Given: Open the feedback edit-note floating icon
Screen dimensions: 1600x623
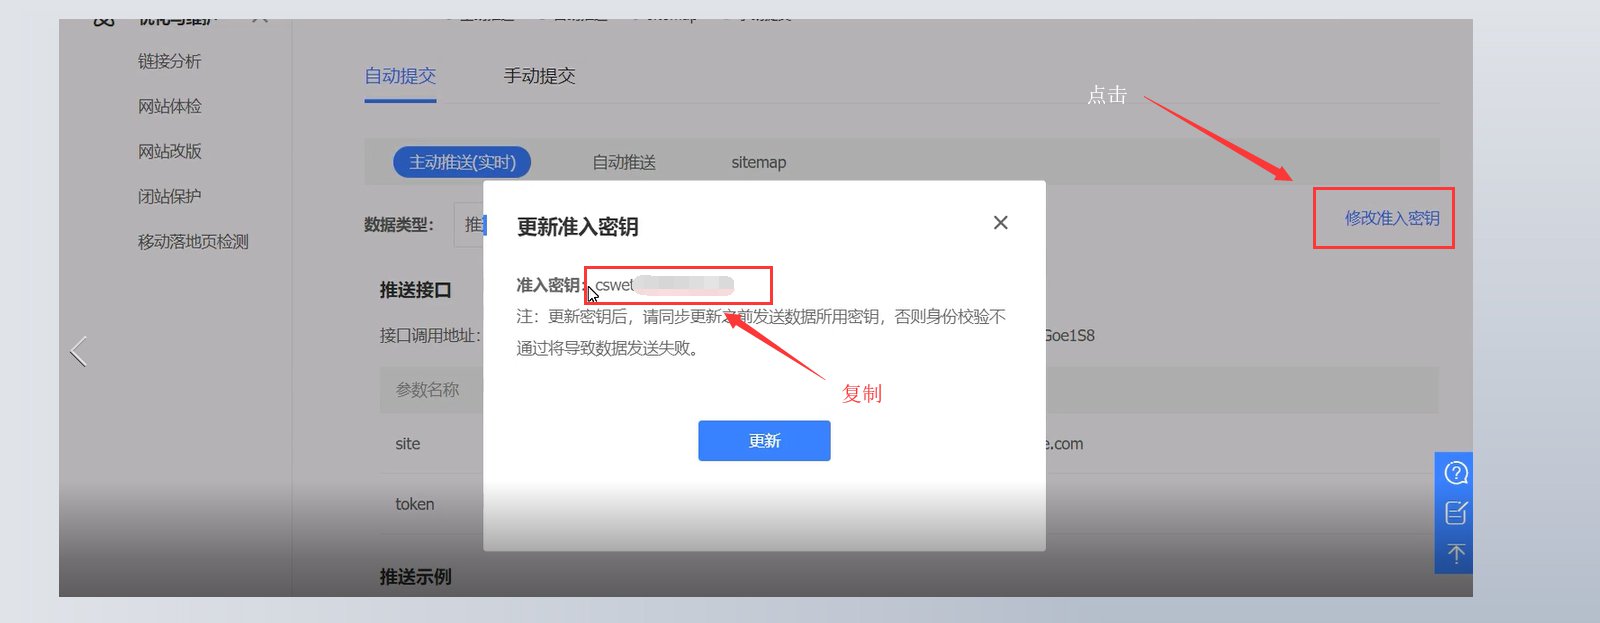Looking at the screenshot, I should [1456, 513].
